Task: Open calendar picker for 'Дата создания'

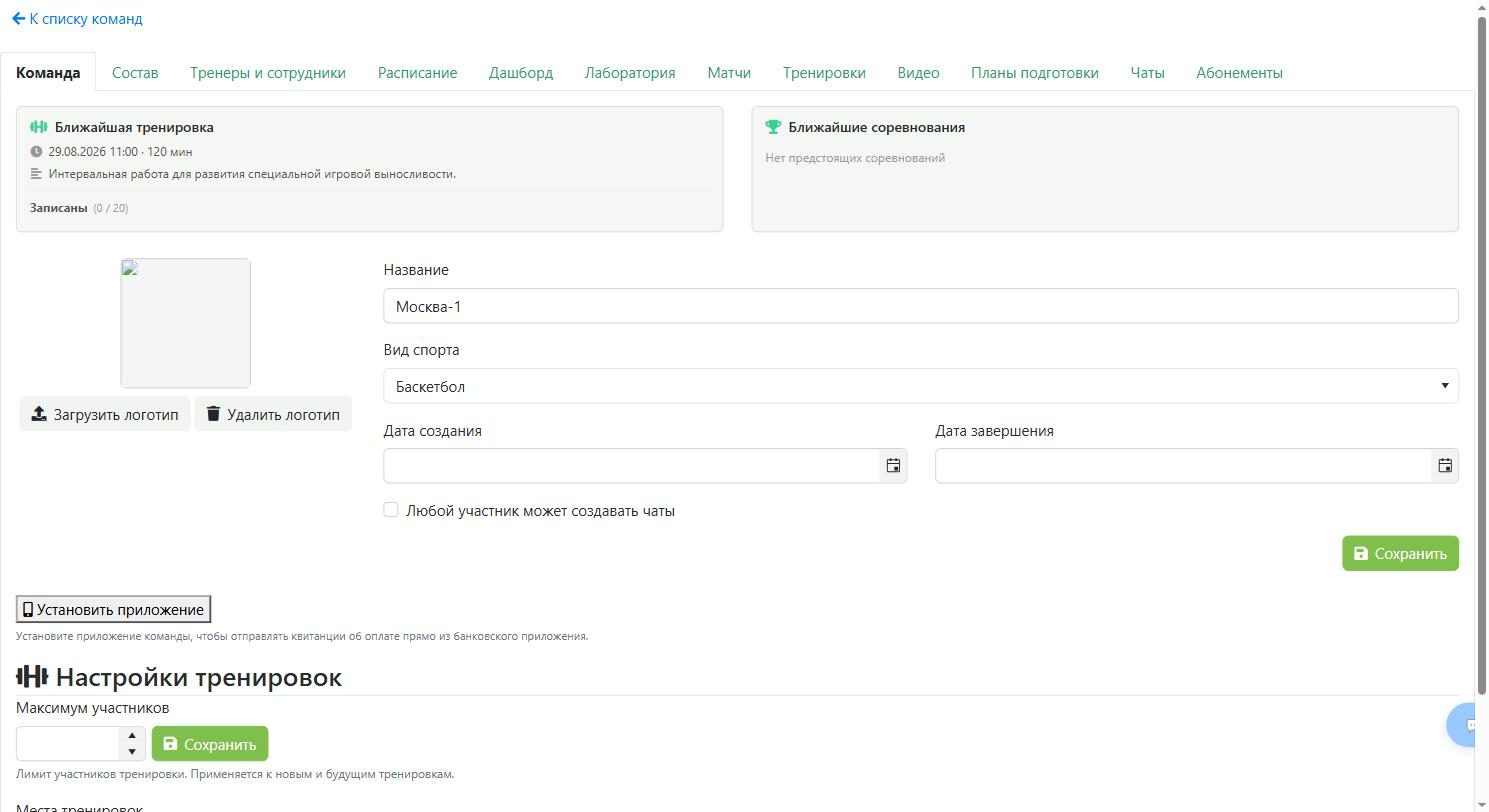Action: point(893,466)
